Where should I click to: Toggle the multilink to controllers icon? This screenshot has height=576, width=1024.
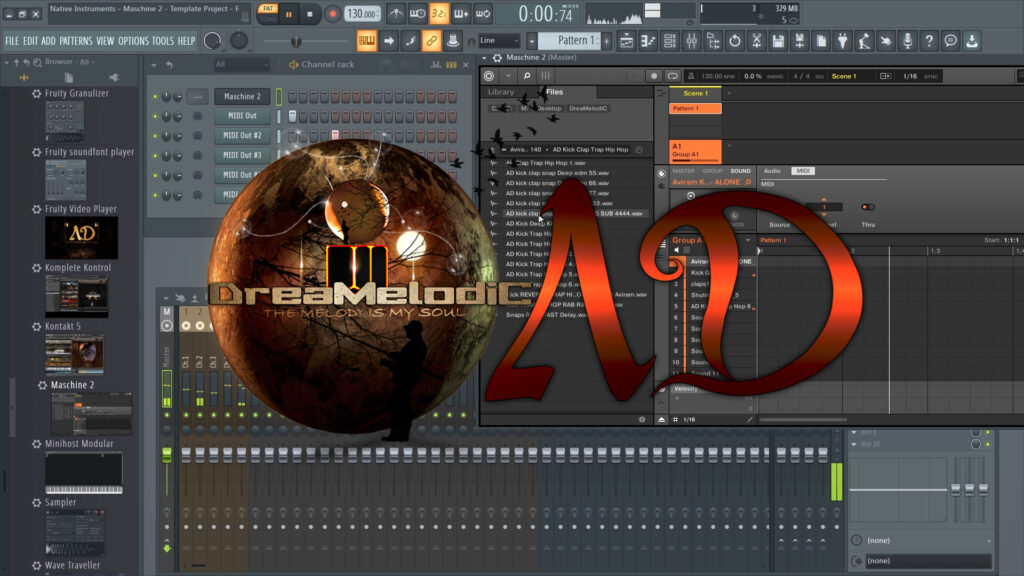[x=431, y=40]
